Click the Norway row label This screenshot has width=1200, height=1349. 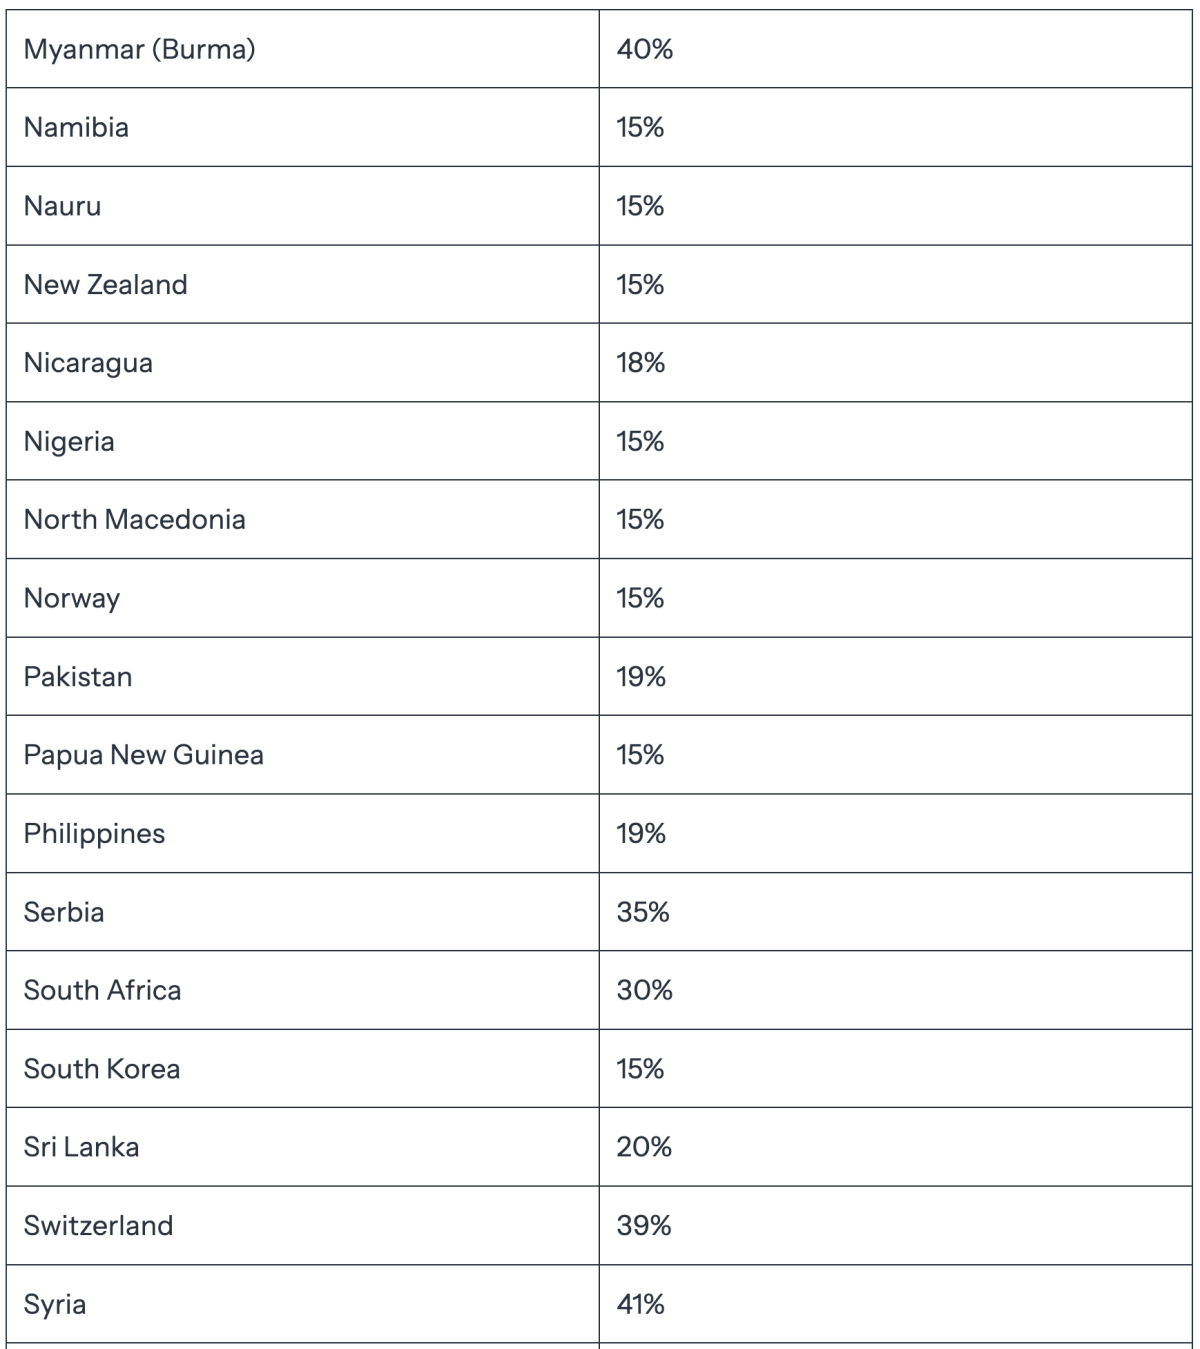pyautogui.click(x=72, y=598)
